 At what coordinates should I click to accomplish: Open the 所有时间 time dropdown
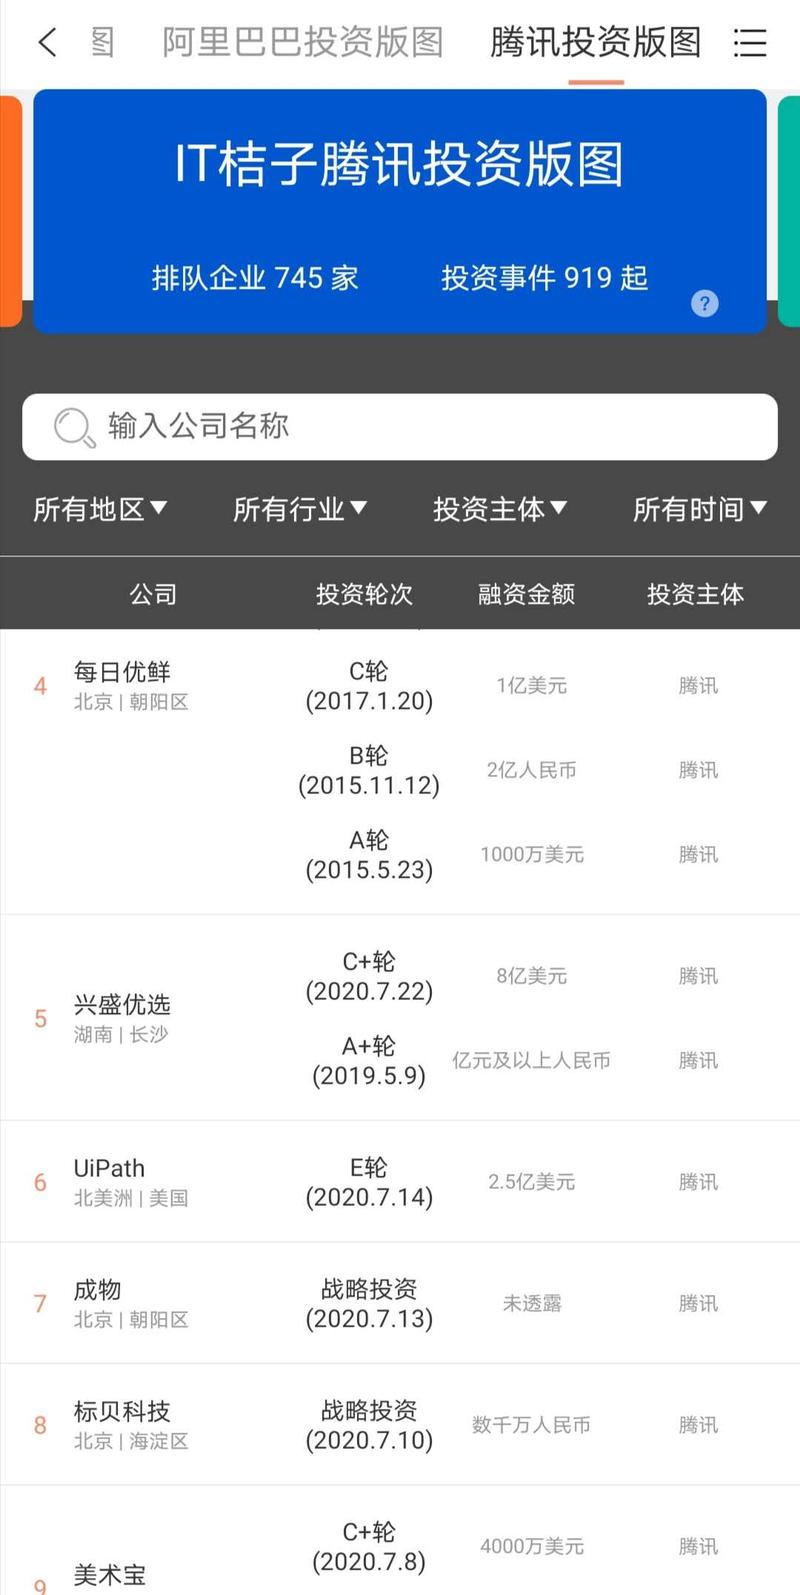coord(699,509)
